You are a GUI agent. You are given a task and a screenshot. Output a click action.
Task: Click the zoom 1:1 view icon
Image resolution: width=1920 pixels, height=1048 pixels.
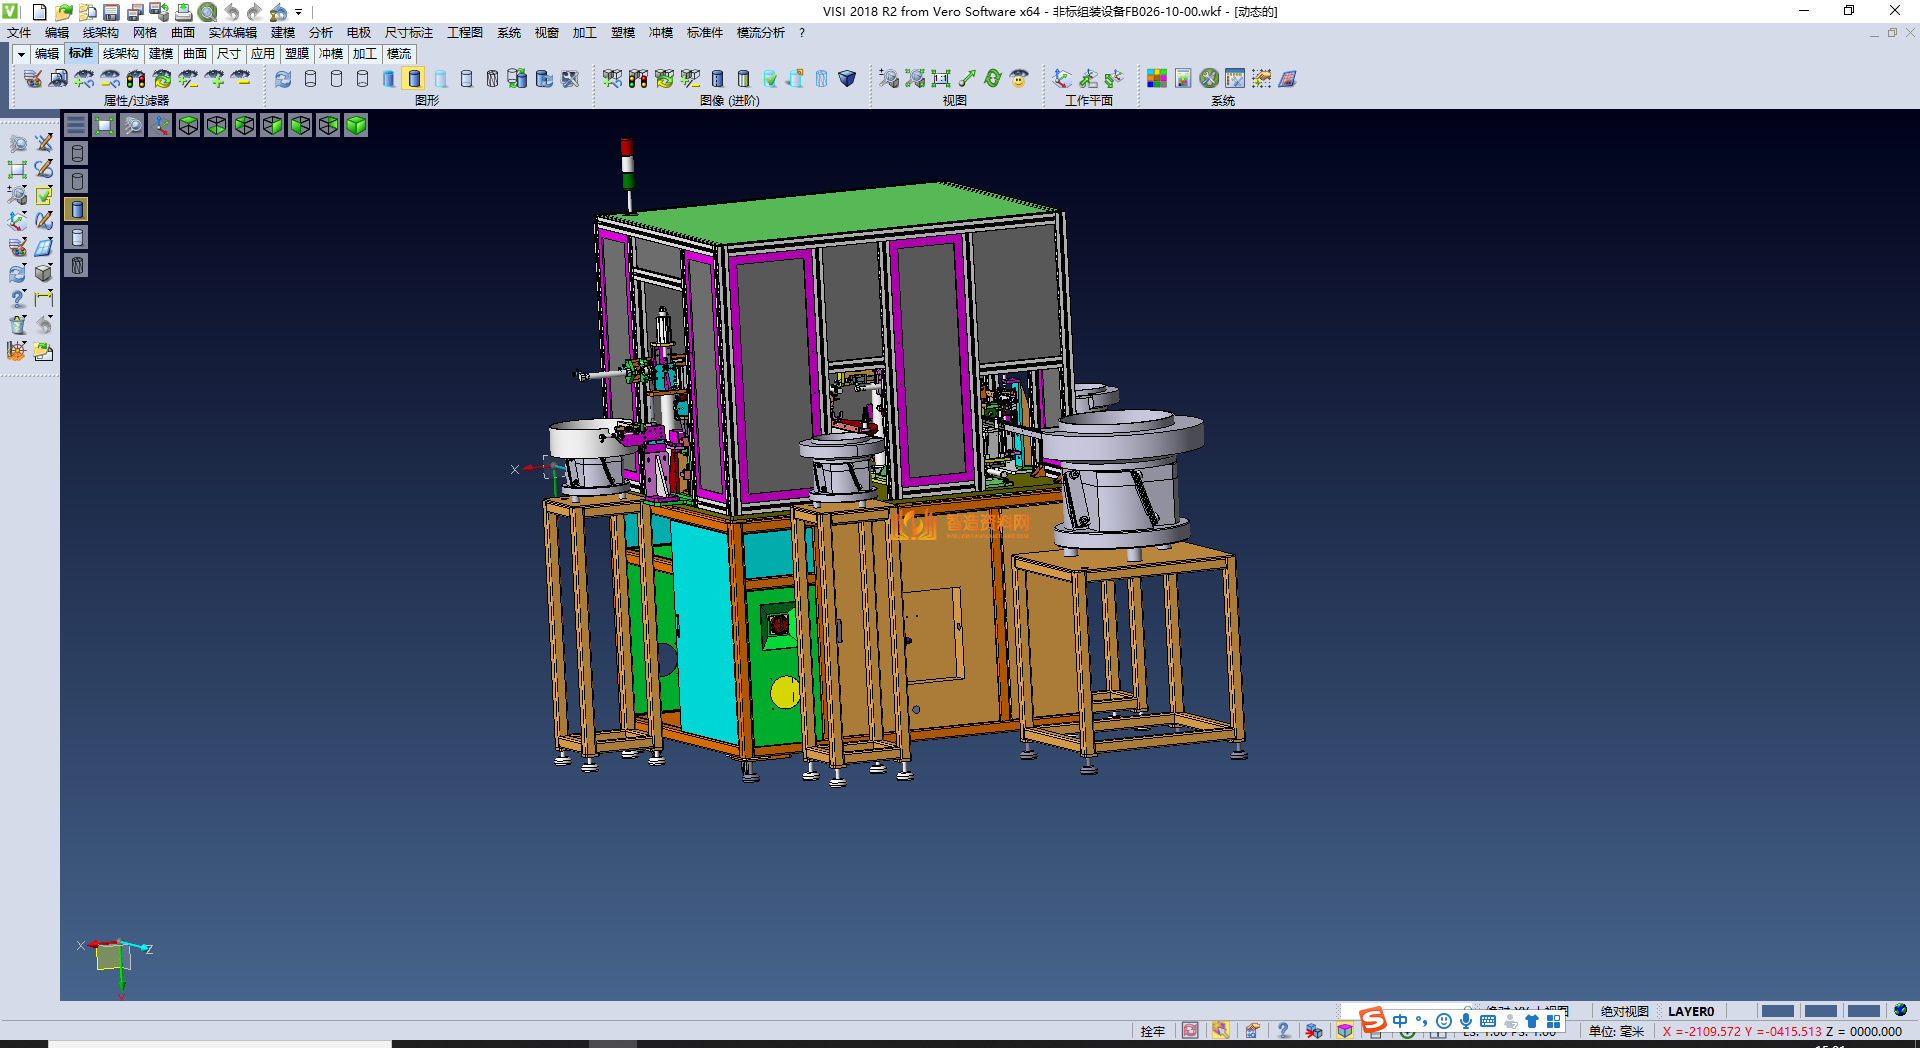(x=941, y=78)
